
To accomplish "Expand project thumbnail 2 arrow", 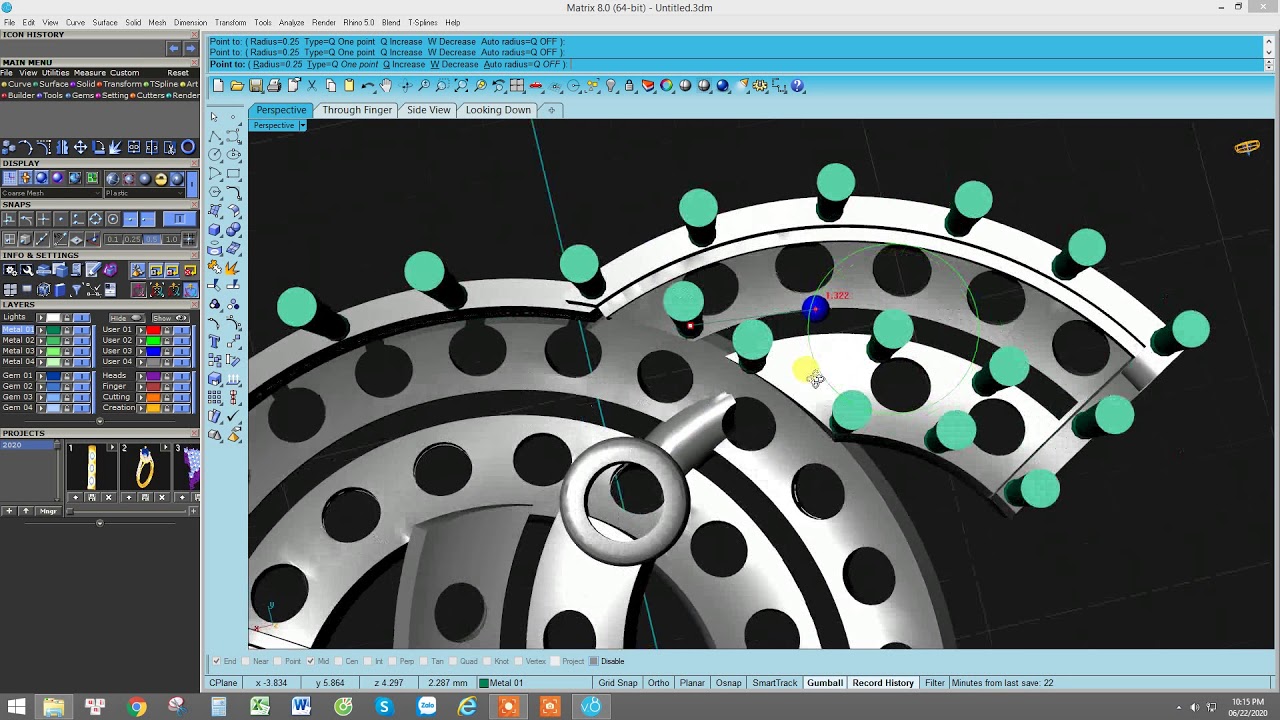I will click(x=165, y=447).
